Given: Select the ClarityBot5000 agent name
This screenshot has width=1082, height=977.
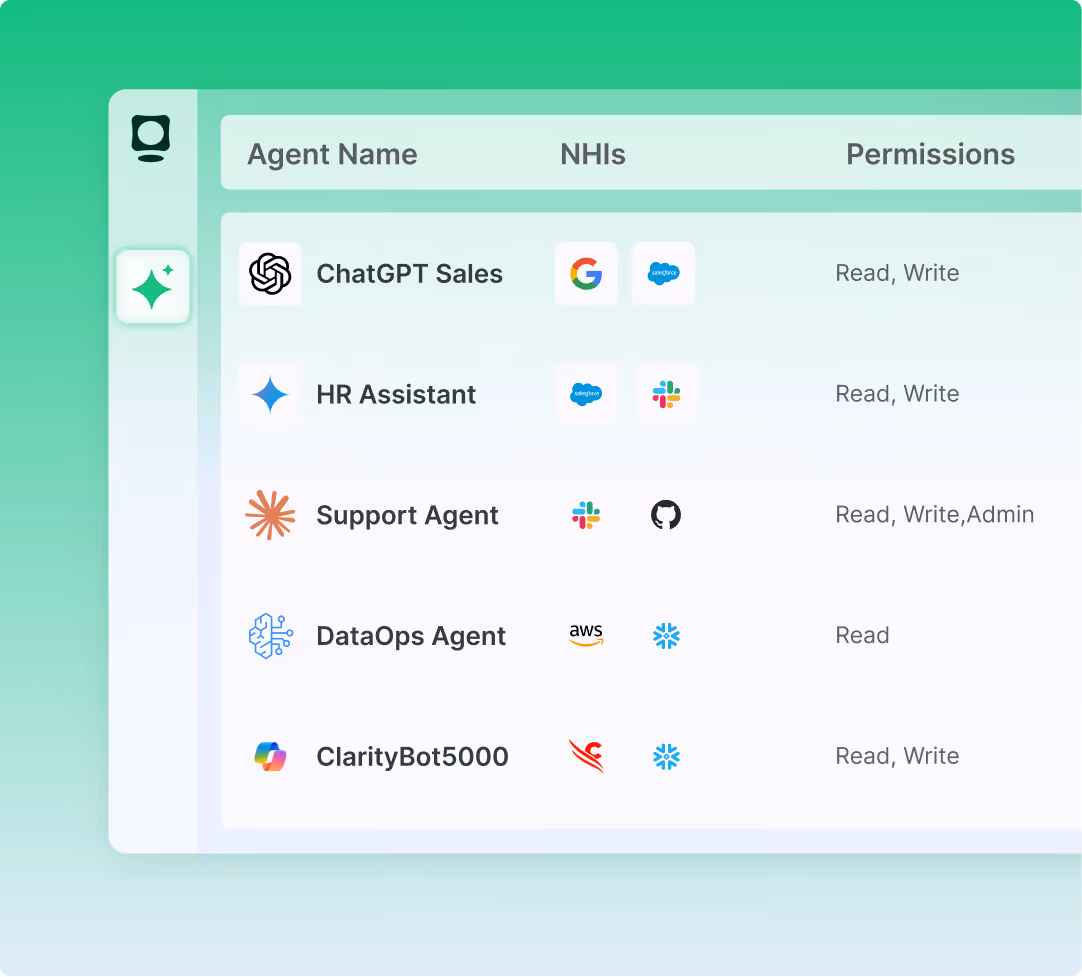Looking at the screenshot, I should [x=412, y=757].
